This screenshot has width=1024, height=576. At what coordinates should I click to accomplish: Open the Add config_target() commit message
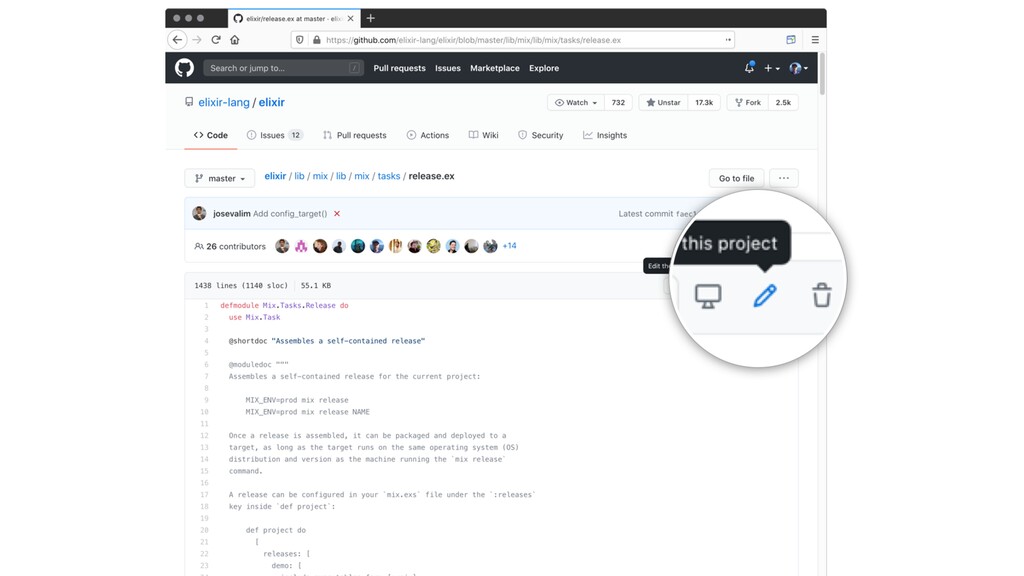[x=290, y=214]
